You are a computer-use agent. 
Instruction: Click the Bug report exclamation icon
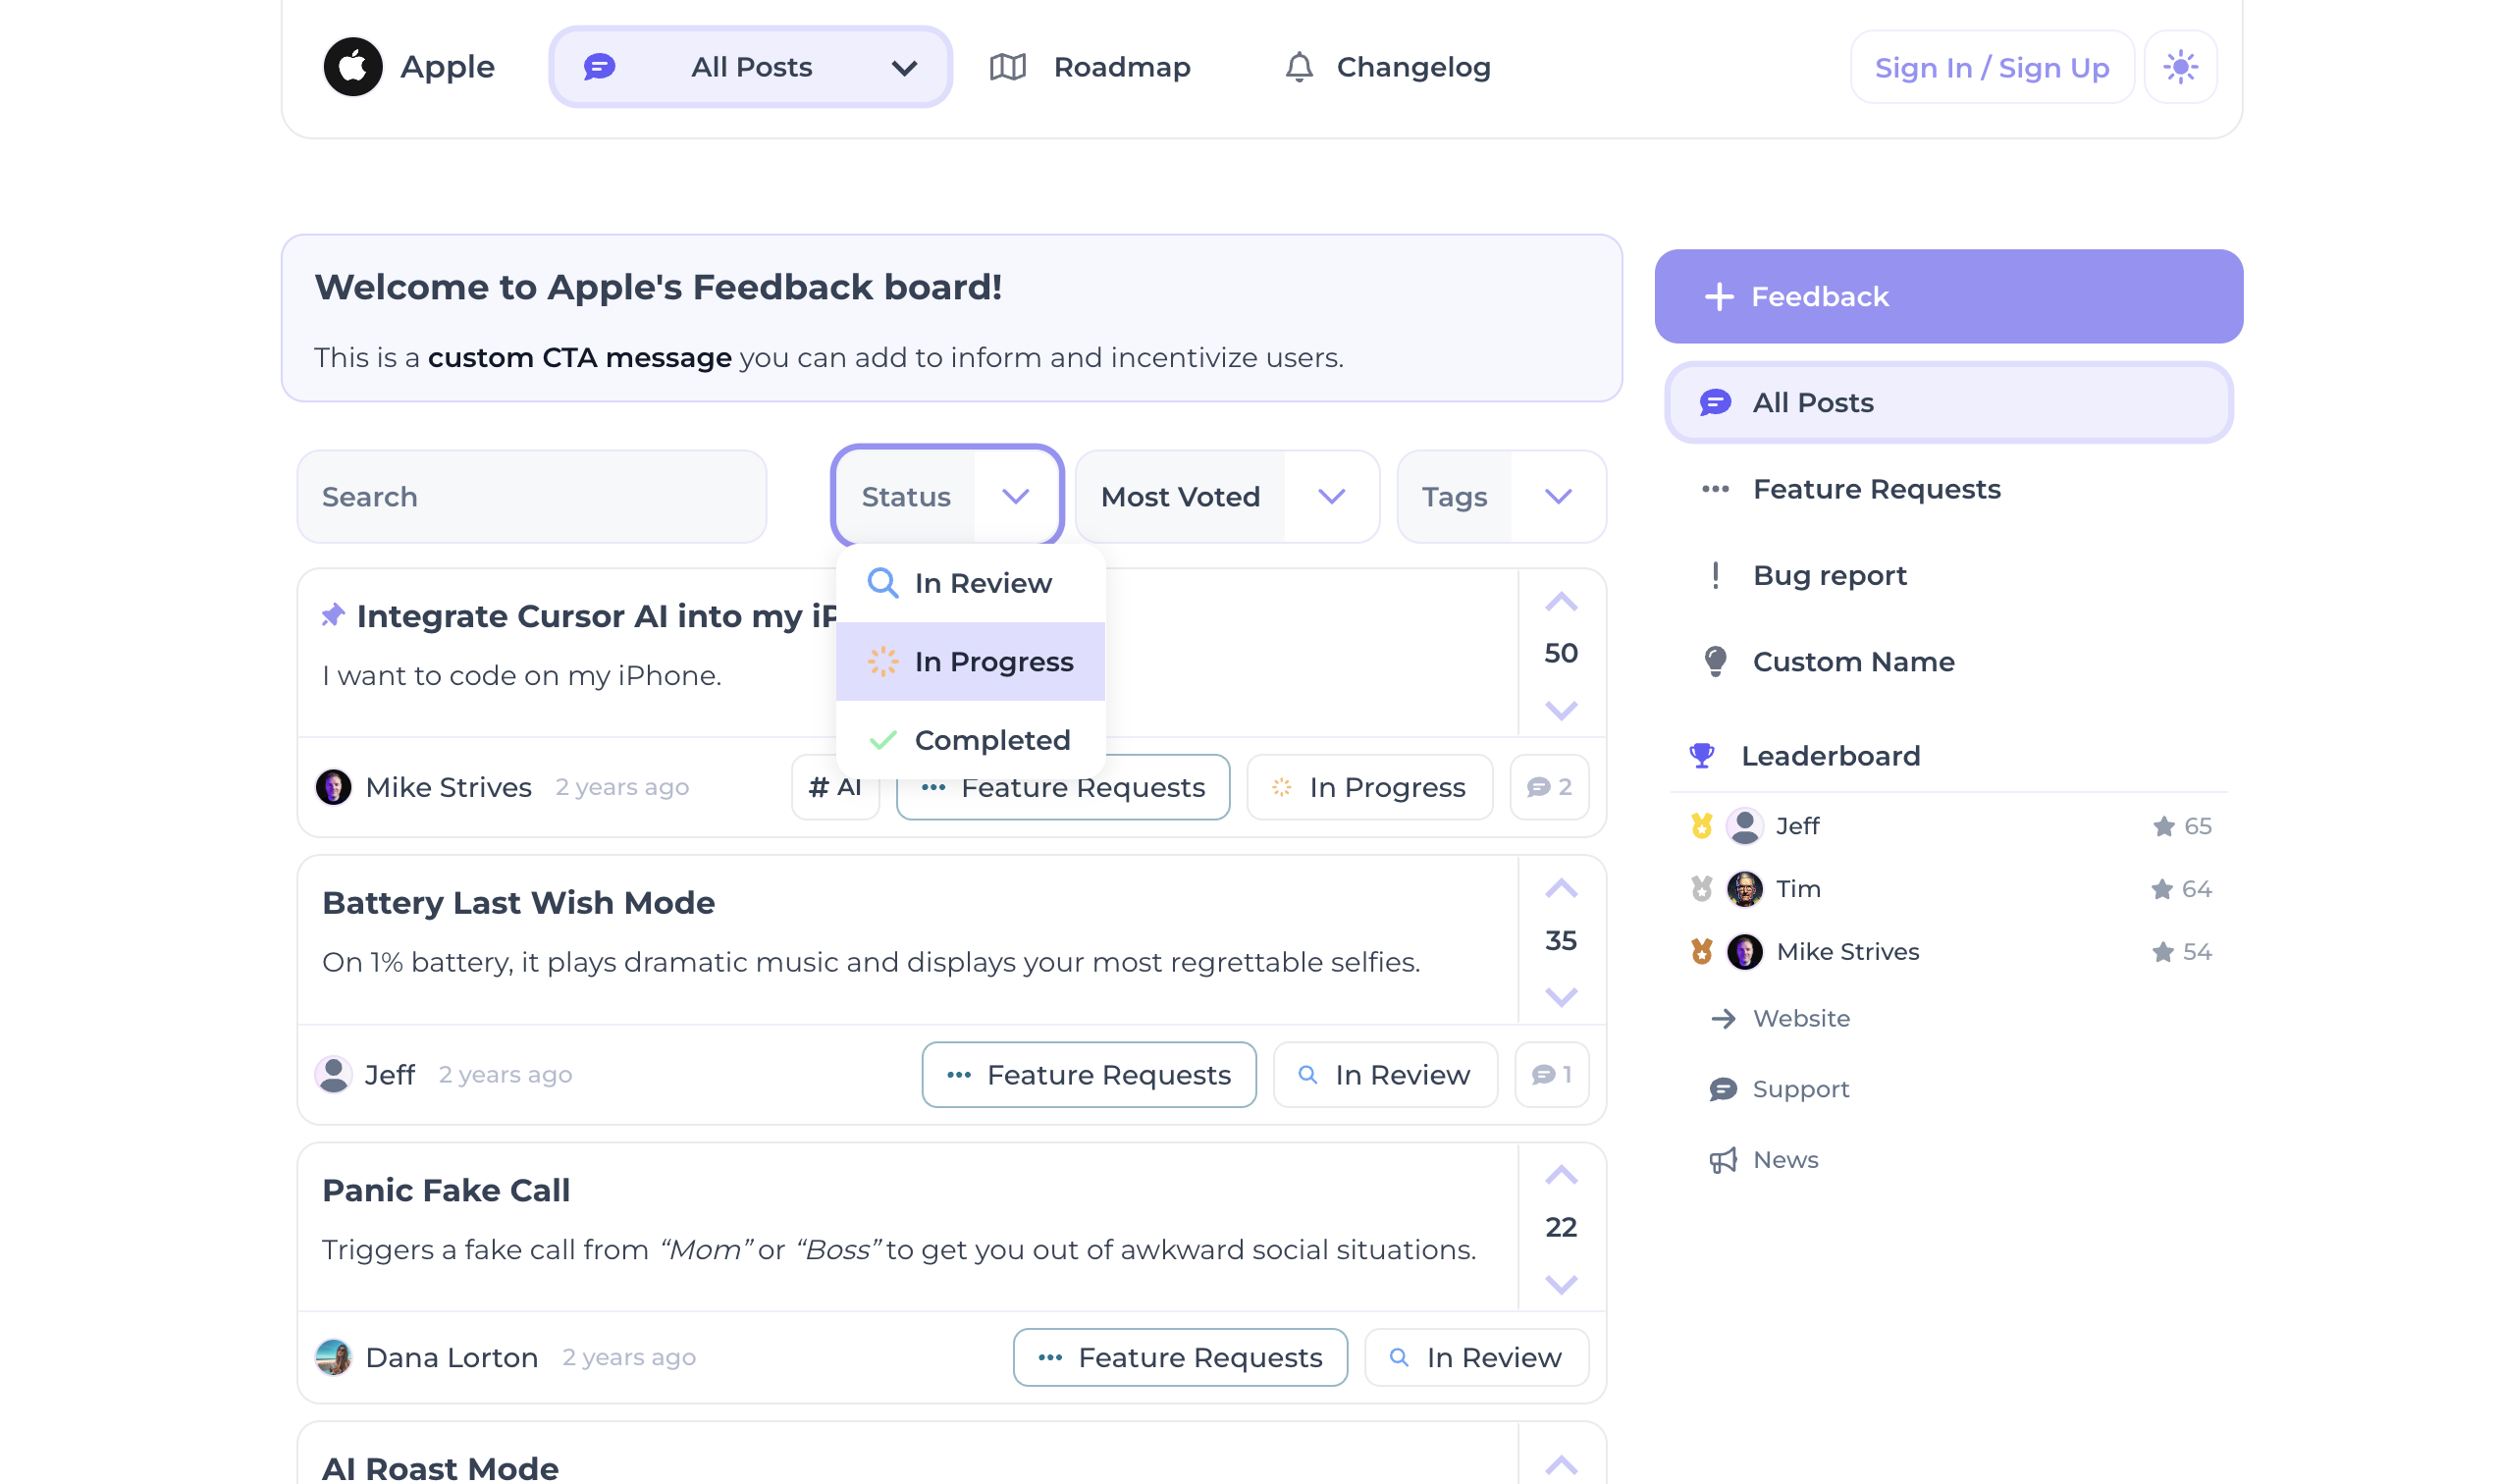click(1715, 575)
